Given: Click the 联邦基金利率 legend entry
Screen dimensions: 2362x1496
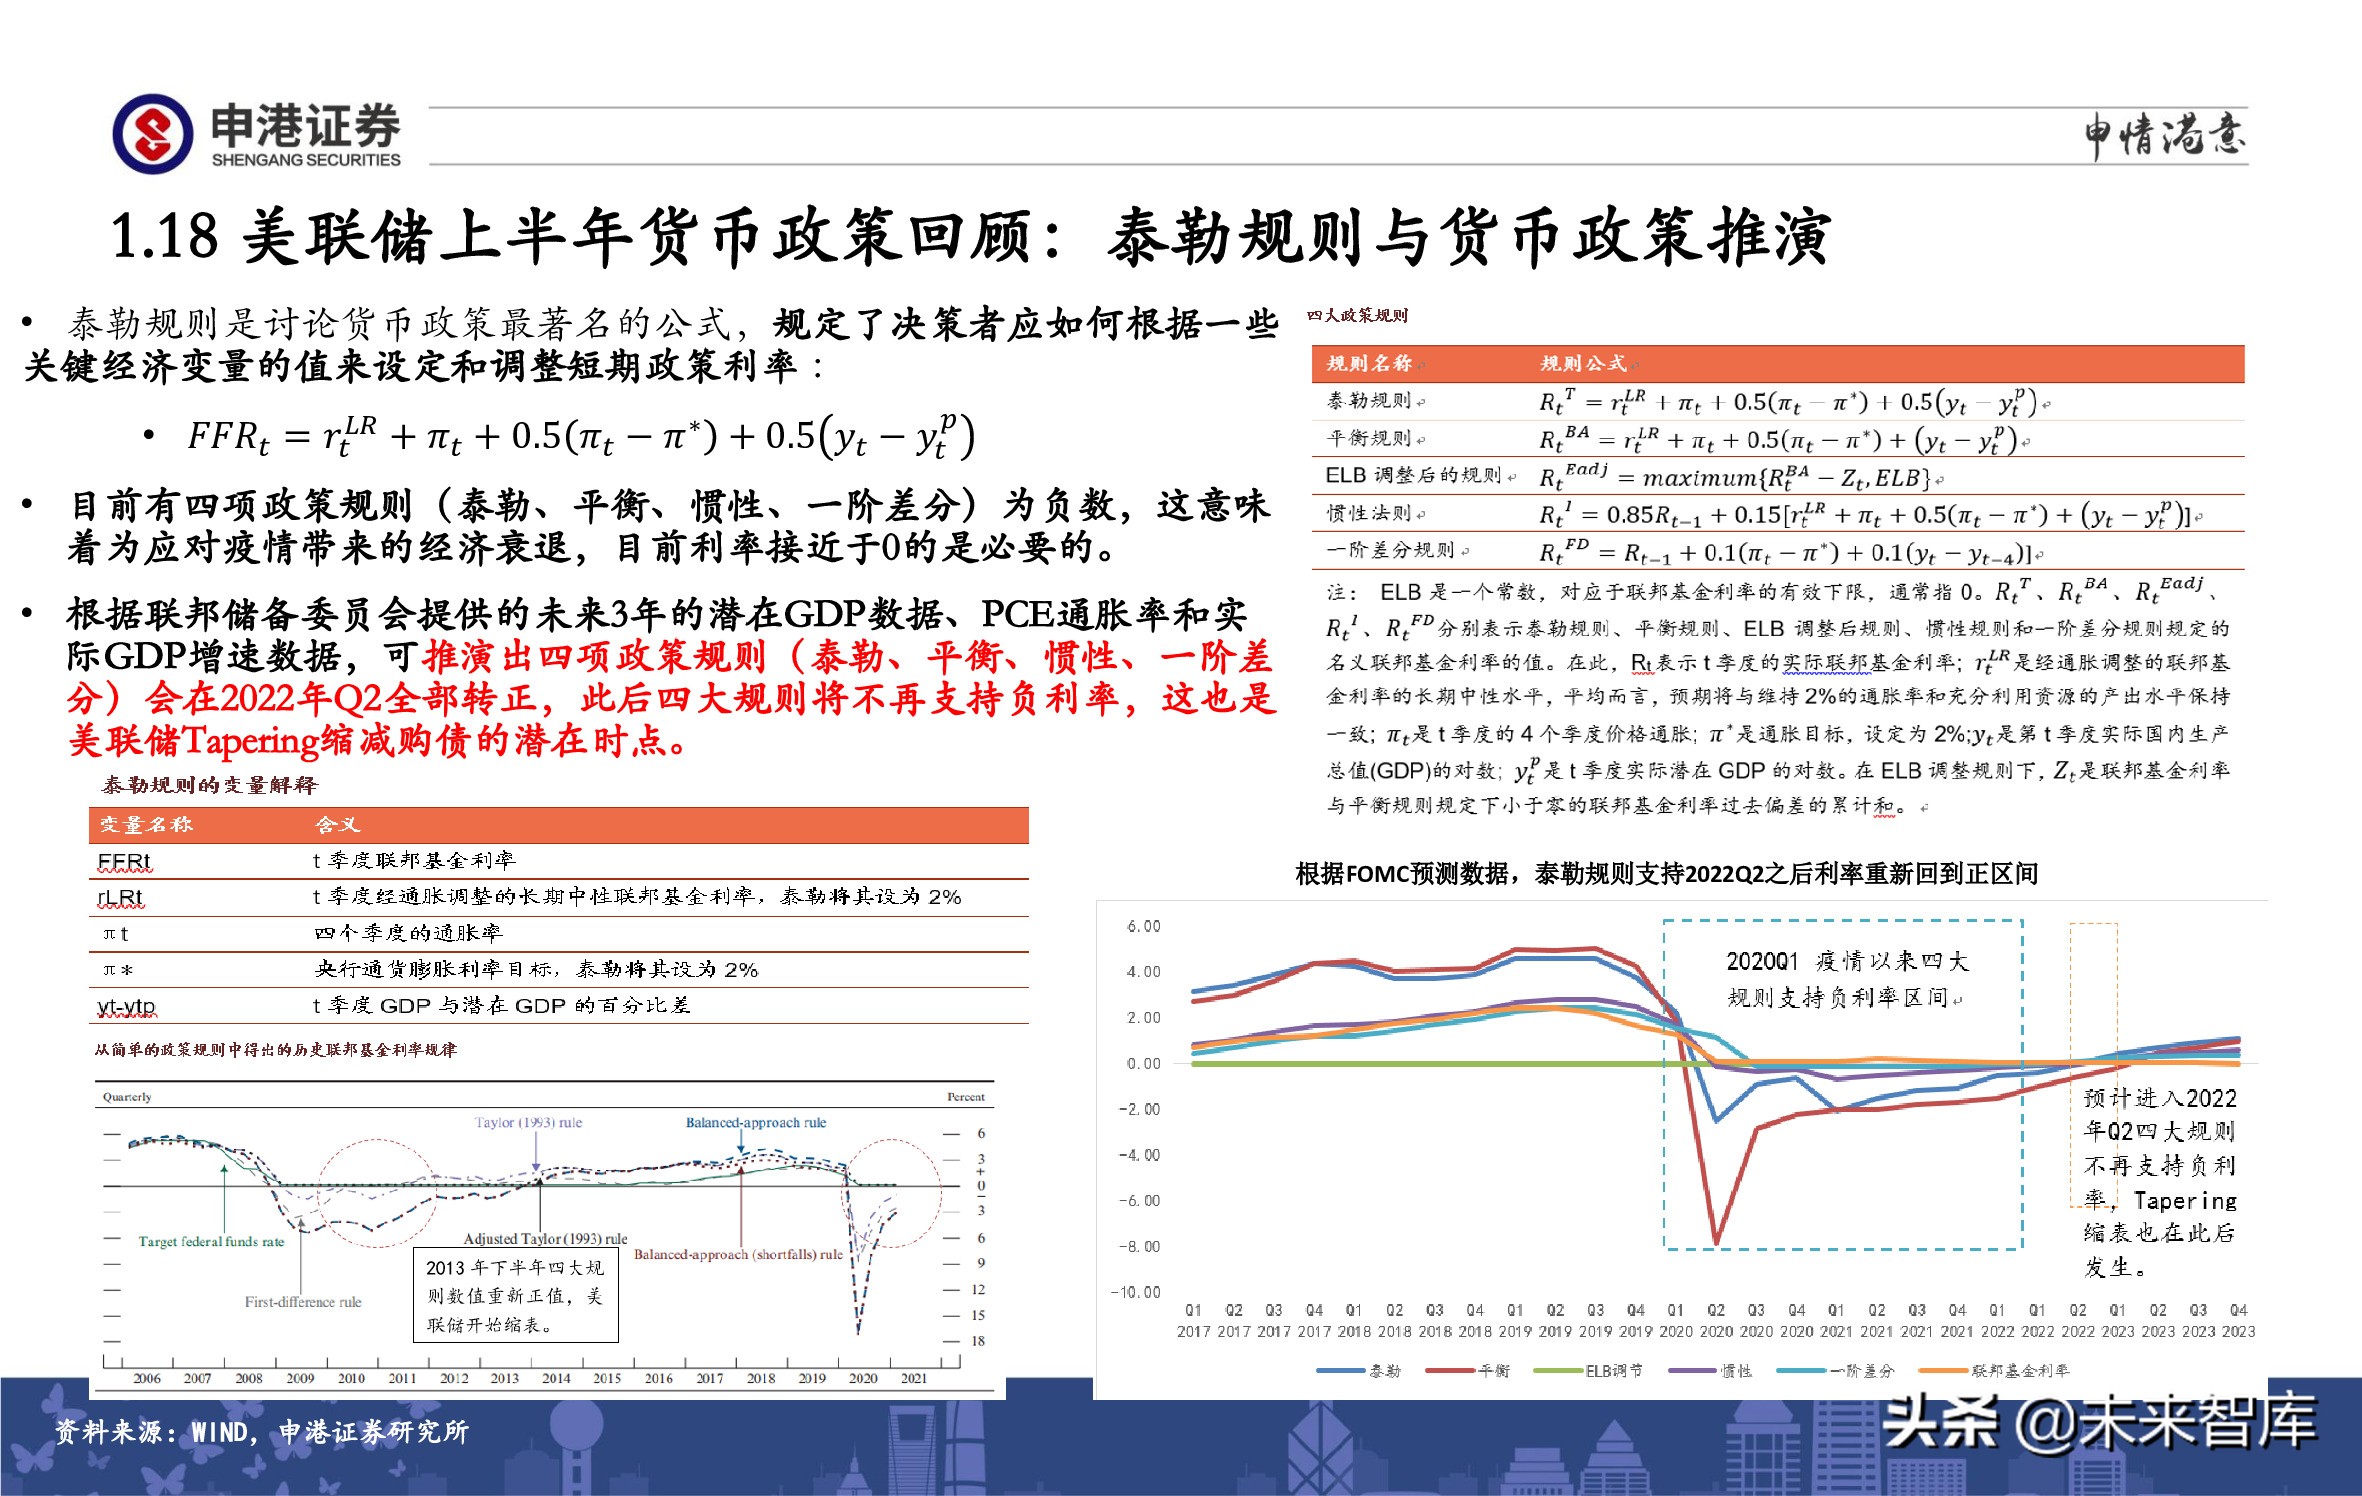Looking at the screenshot, I should [1994, 1371].
